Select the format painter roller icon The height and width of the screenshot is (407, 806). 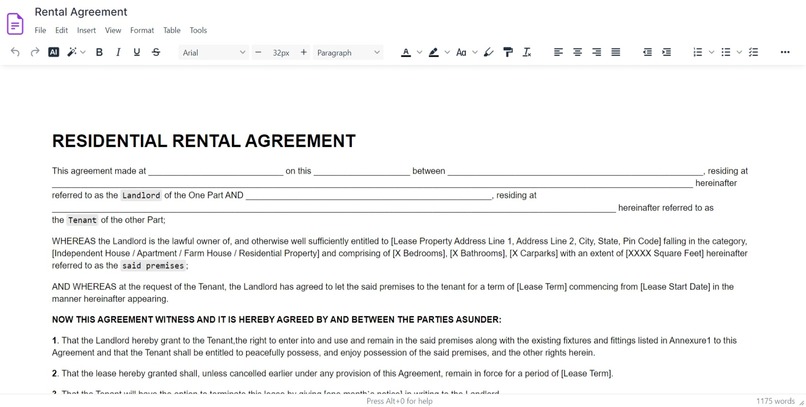click(x=508, y=52)
